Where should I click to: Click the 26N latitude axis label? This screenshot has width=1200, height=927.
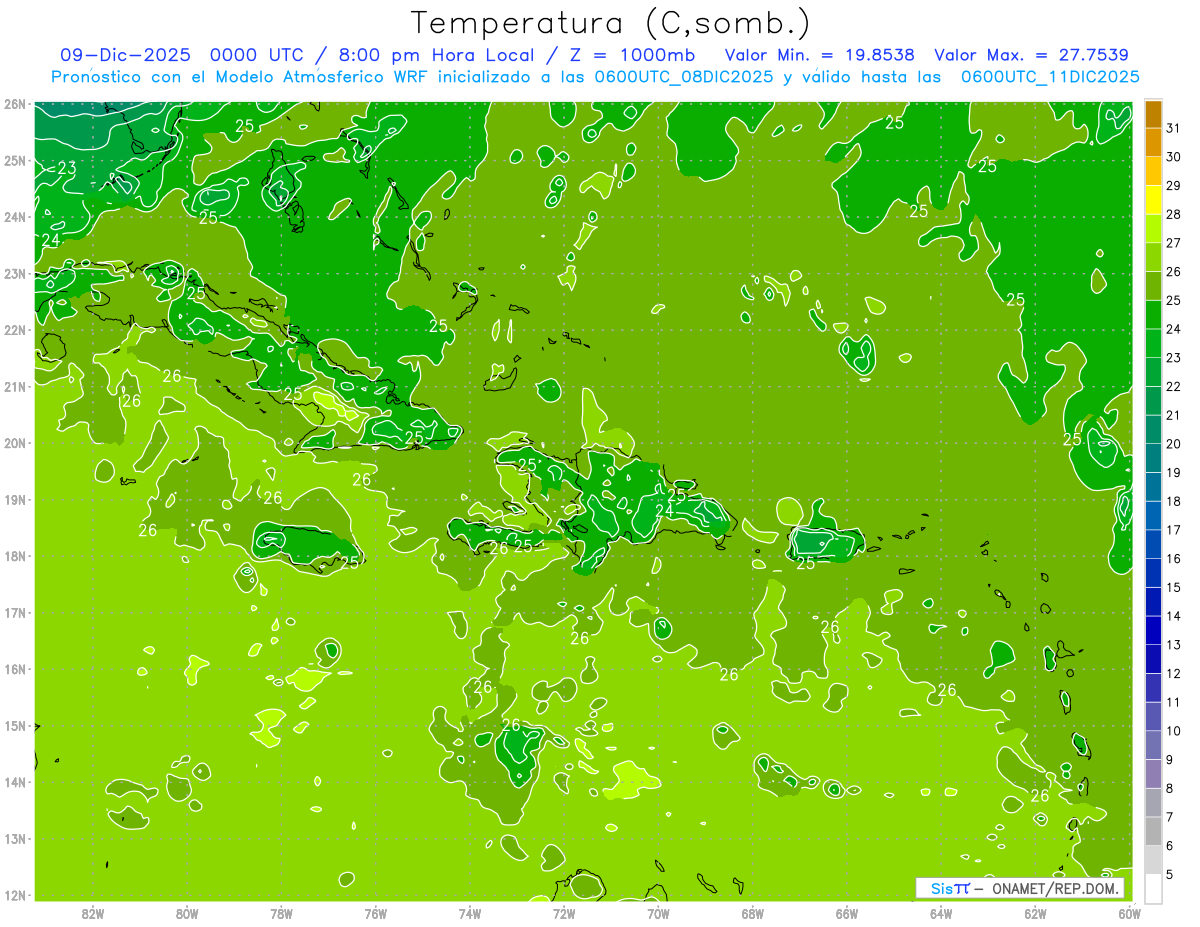coord(15,104)
